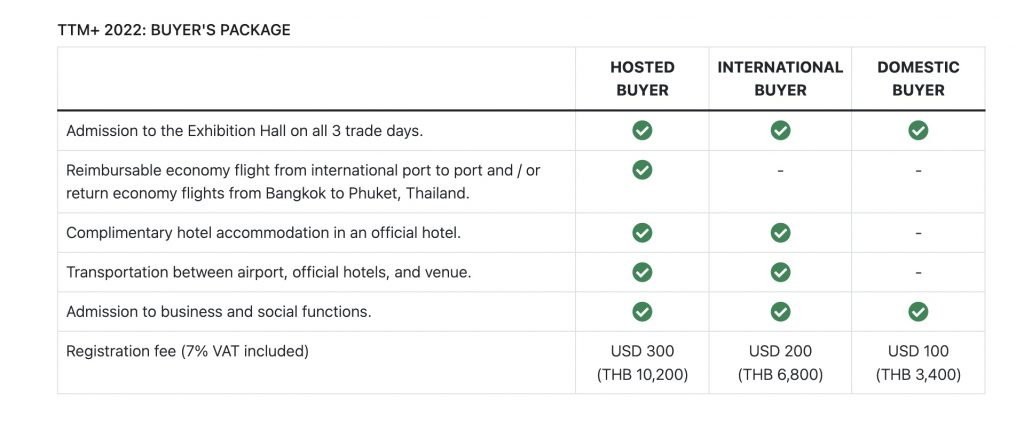Viewport: 1024px width, 430px height.
Task: Click Hosted Buyer reimbursable flight checkmark
Action: [642, 170]
